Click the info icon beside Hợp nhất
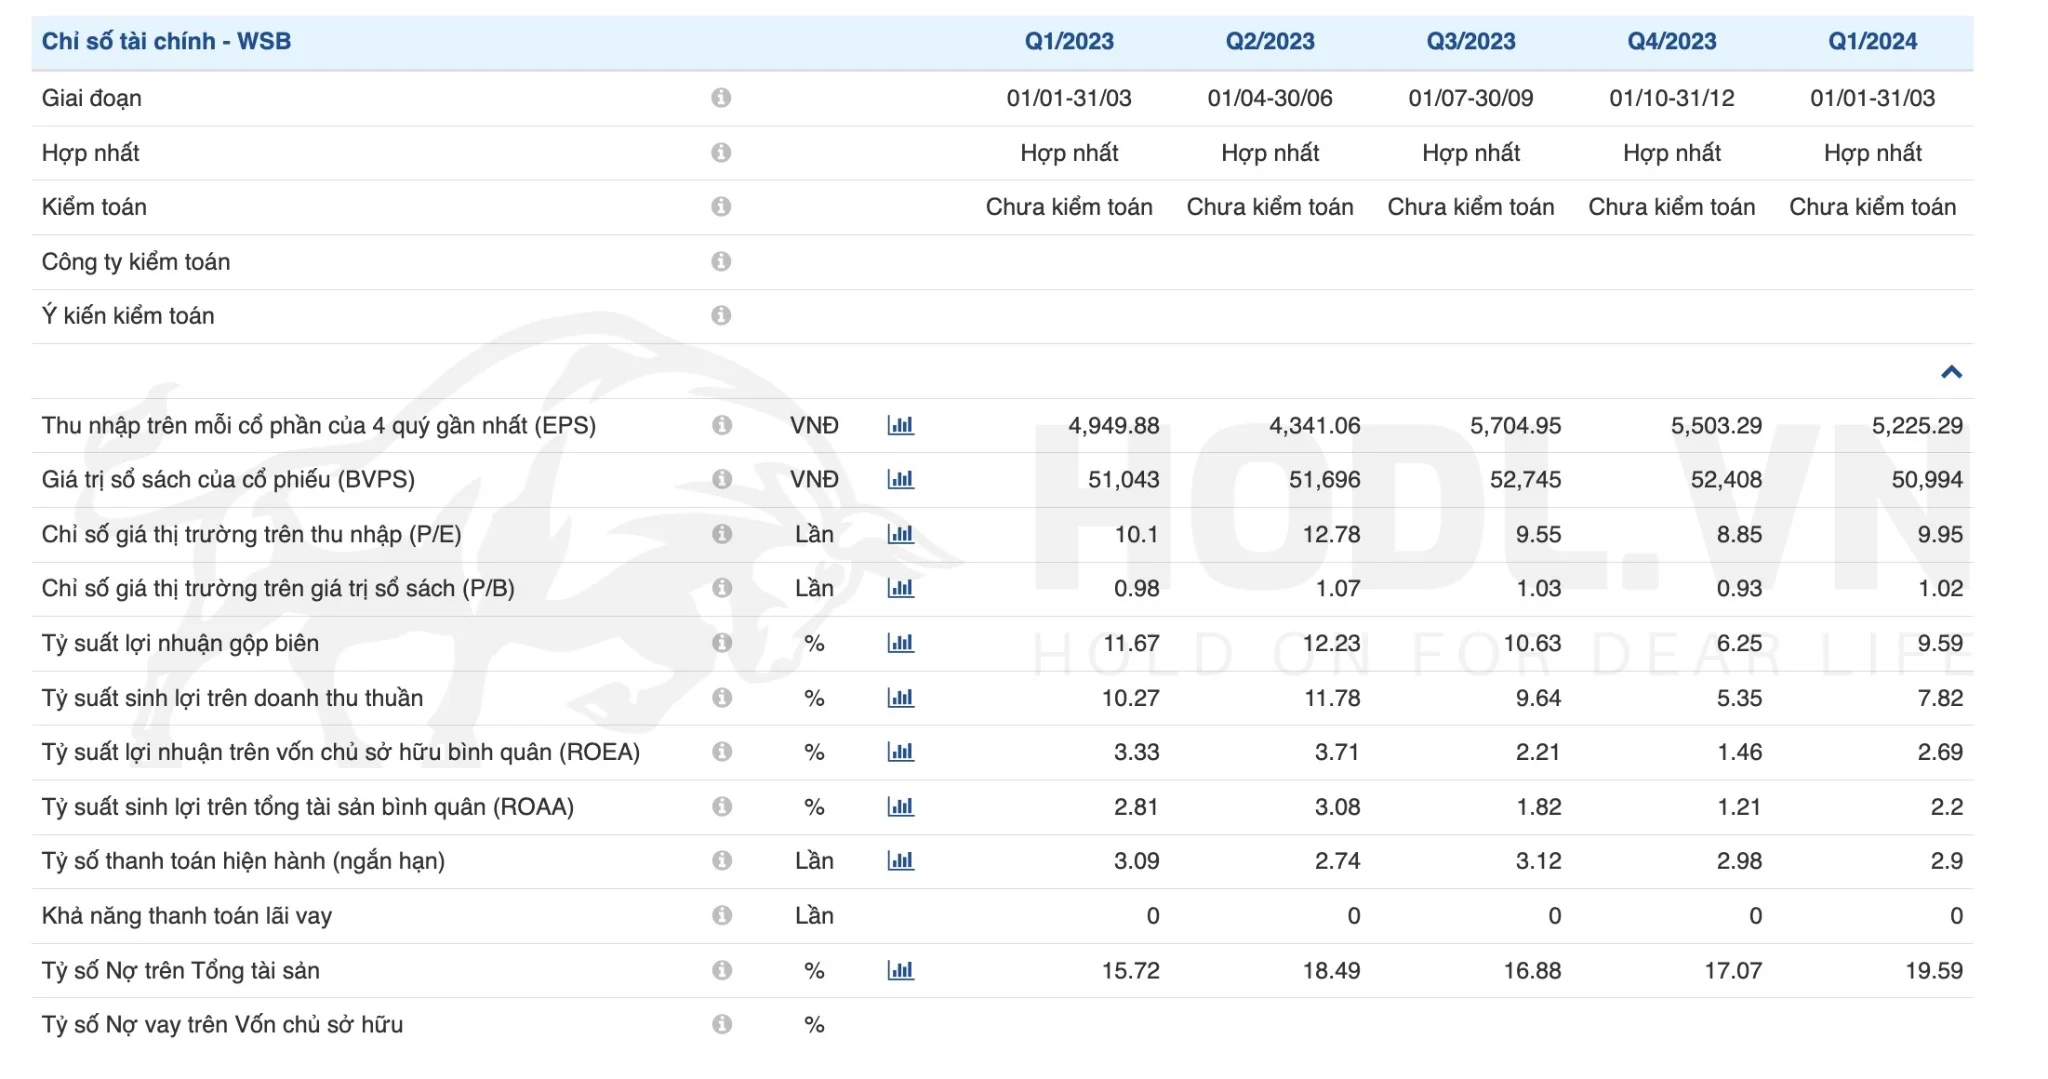This screenshot has width=2048, height=1079. point(722,152)
